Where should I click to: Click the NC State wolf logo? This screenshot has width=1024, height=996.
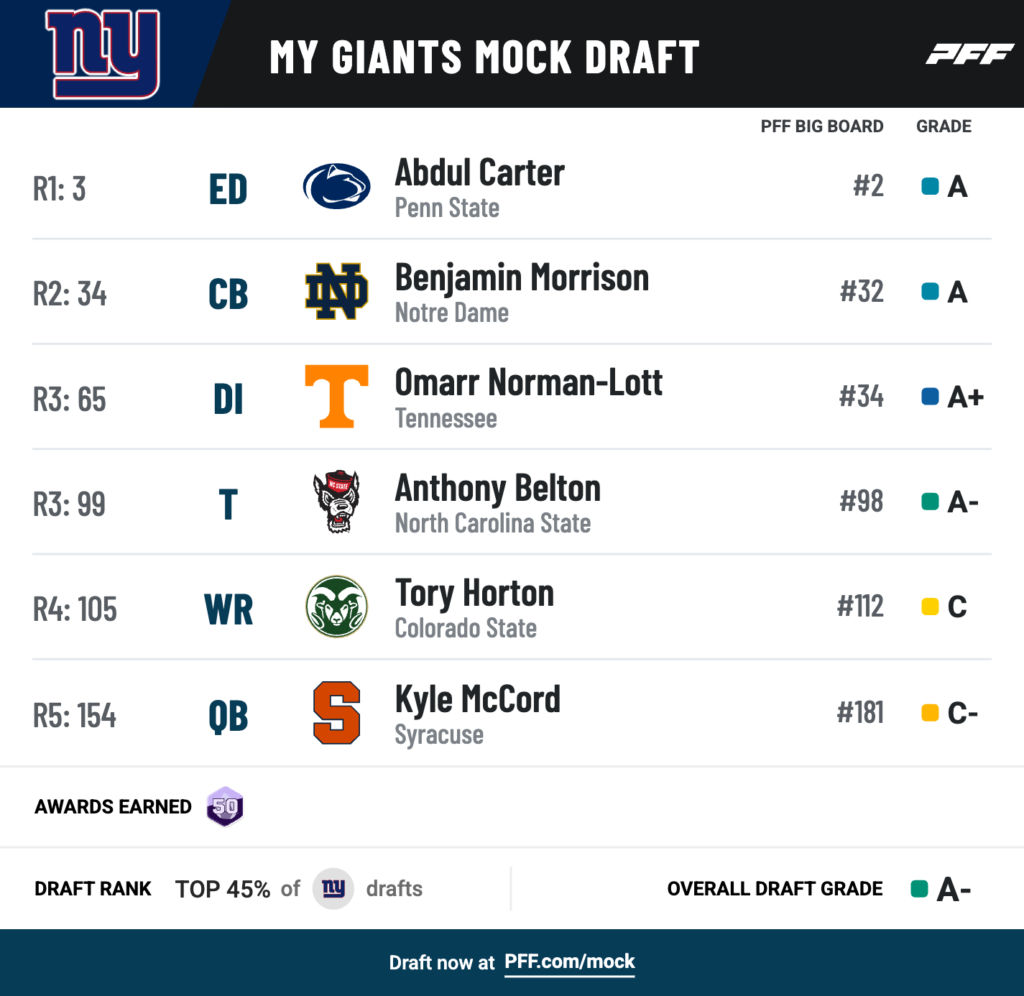point(336,501)
